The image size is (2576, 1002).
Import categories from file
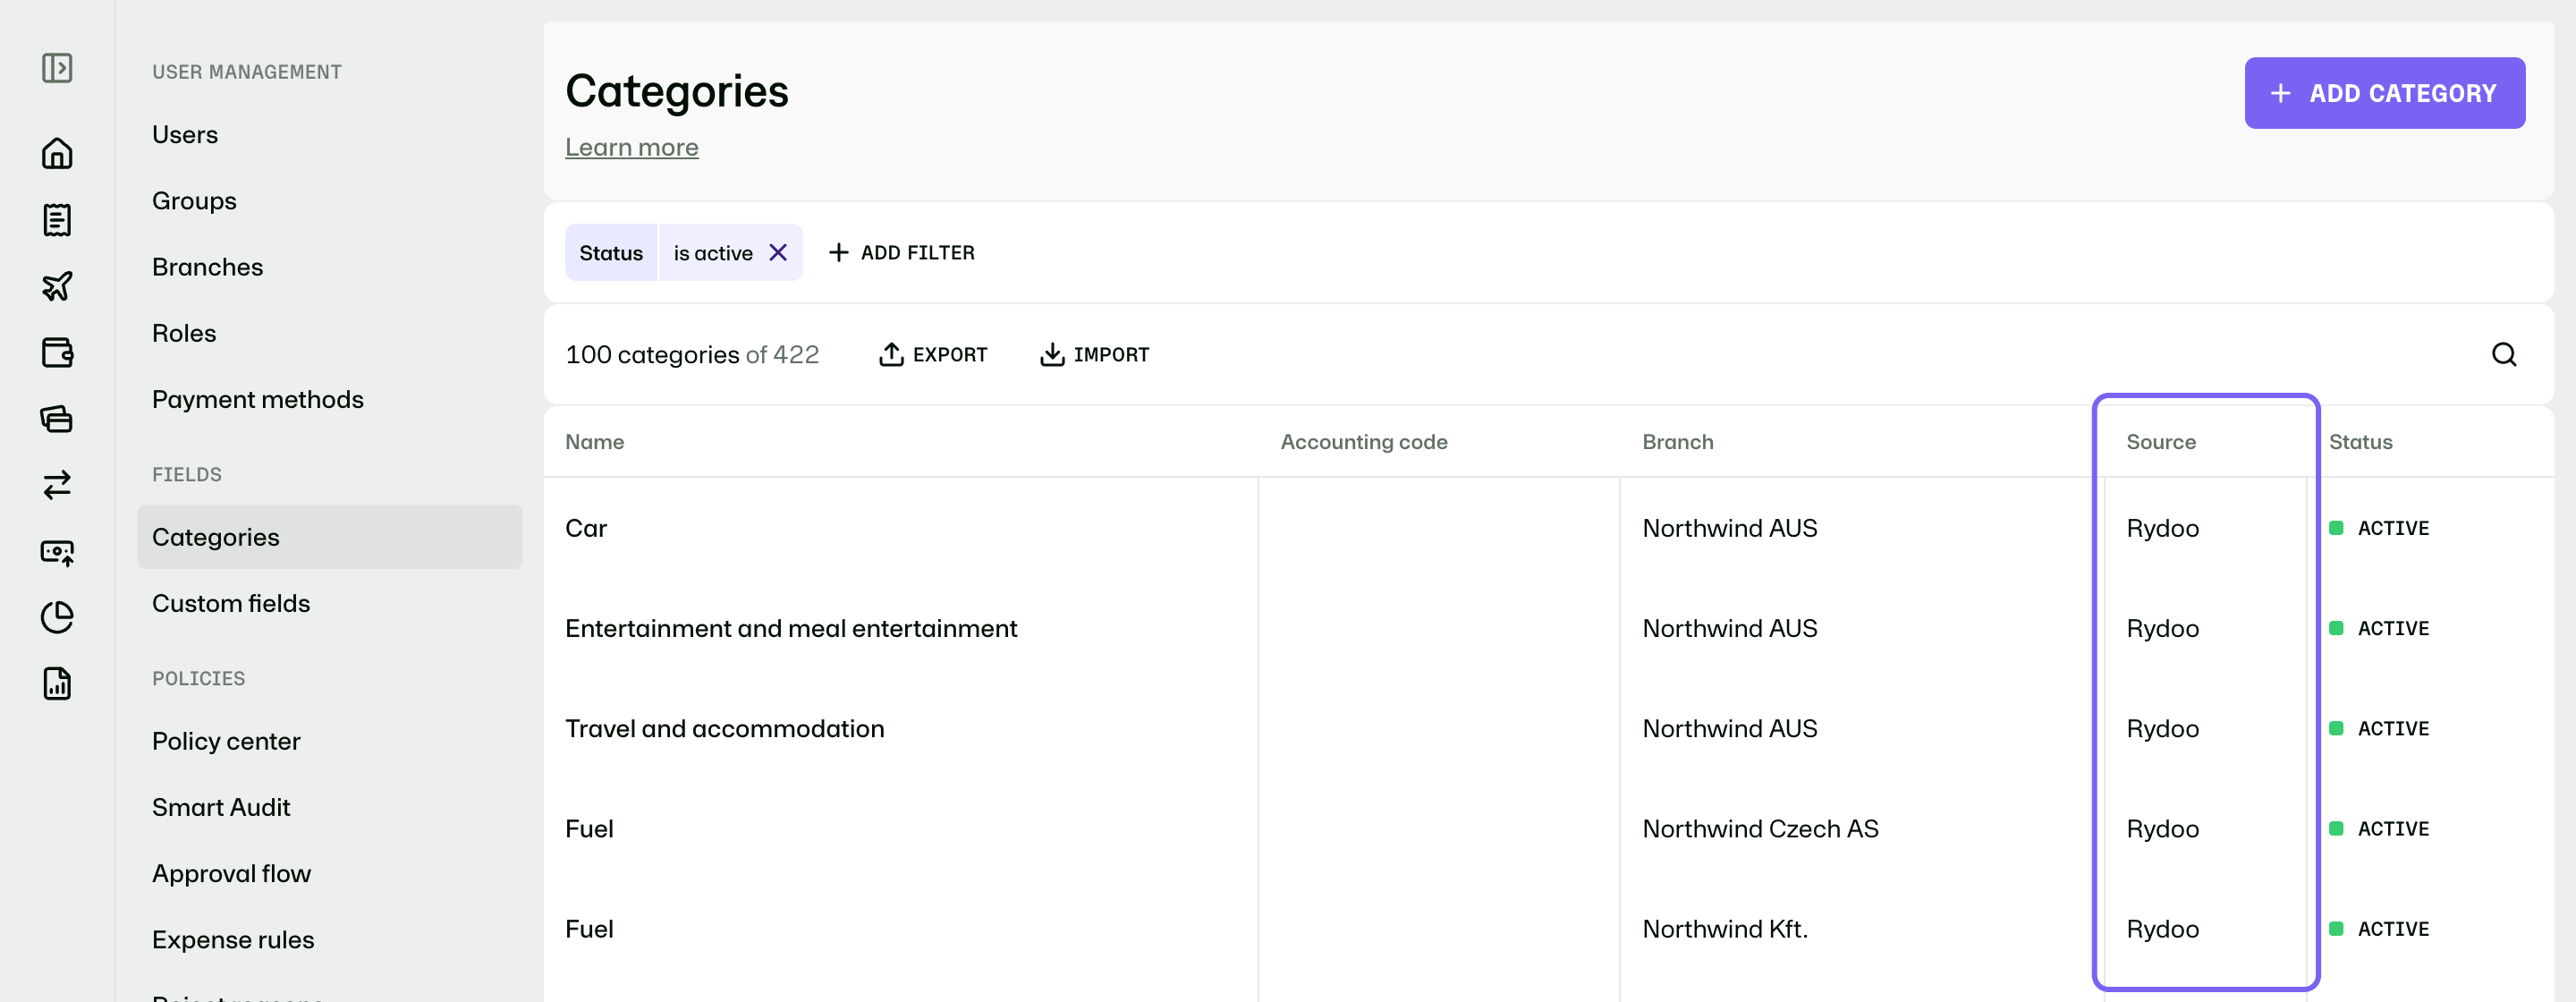pos(1095,354)
